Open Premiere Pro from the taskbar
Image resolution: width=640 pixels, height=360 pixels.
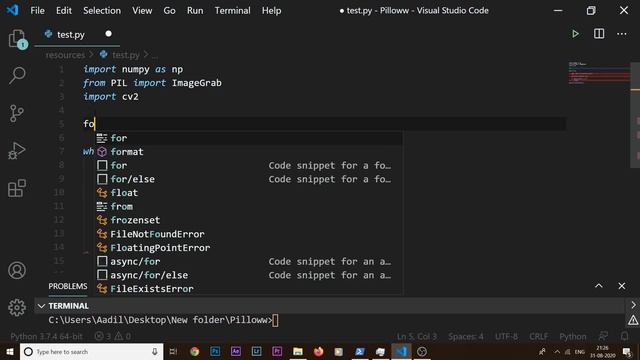[x=277, y=351]
